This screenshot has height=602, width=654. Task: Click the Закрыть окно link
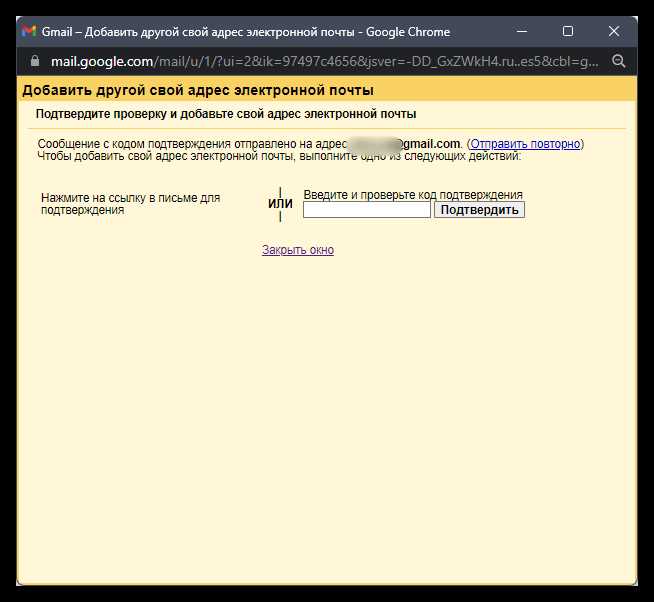click(x=298, y=250)
